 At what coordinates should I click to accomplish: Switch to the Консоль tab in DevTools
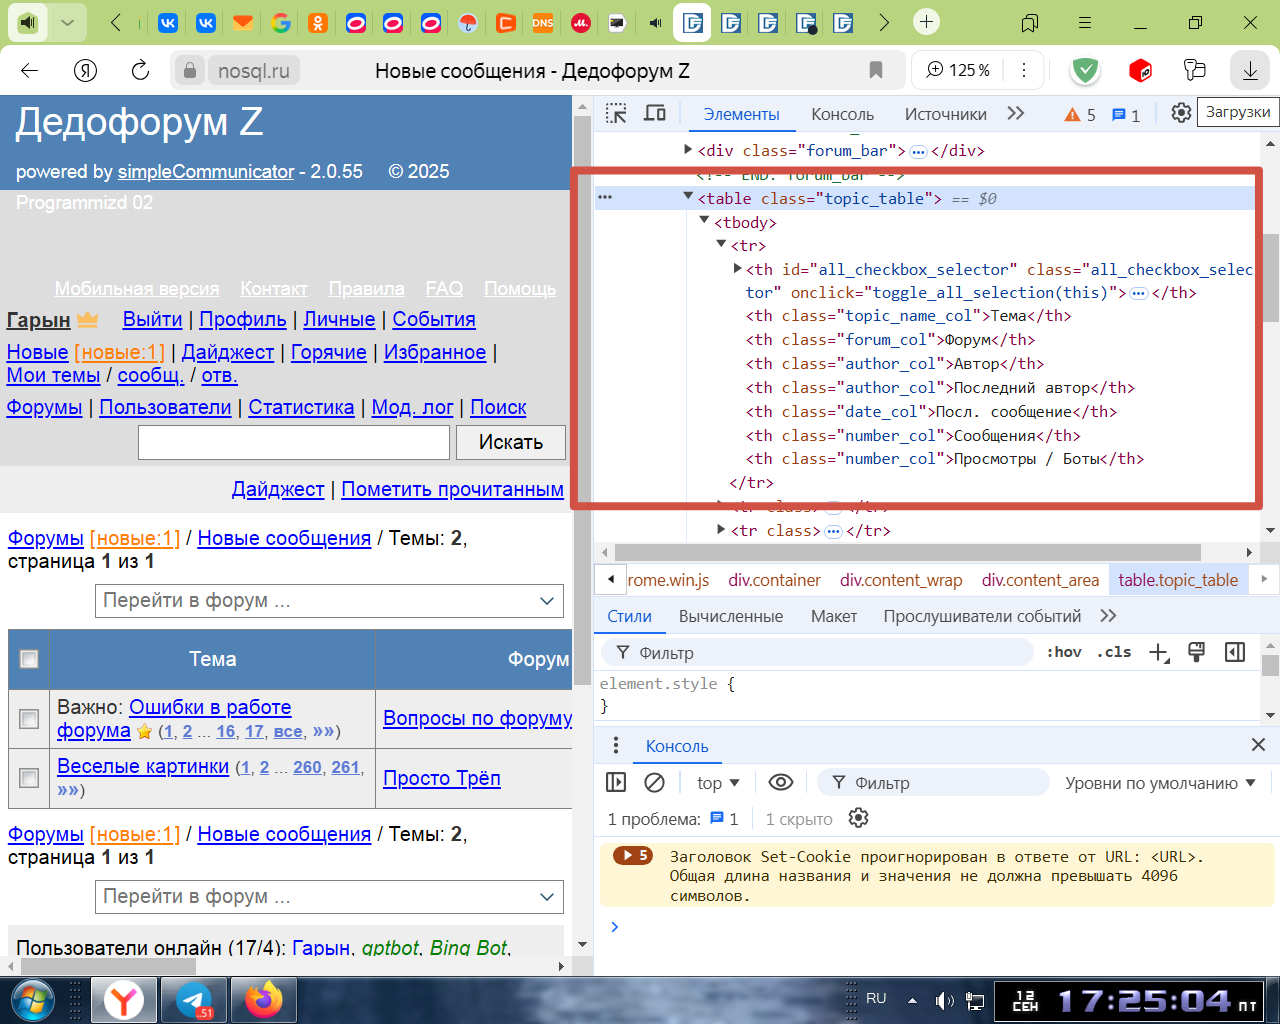coord(842,114)
